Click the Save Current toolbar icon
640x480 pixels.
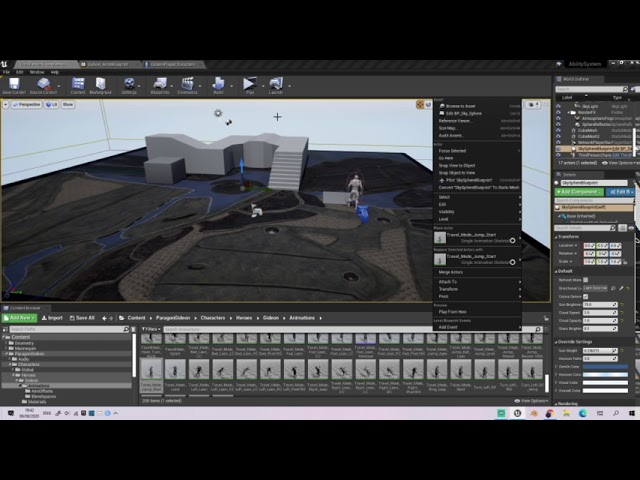(x=14, y=84)
